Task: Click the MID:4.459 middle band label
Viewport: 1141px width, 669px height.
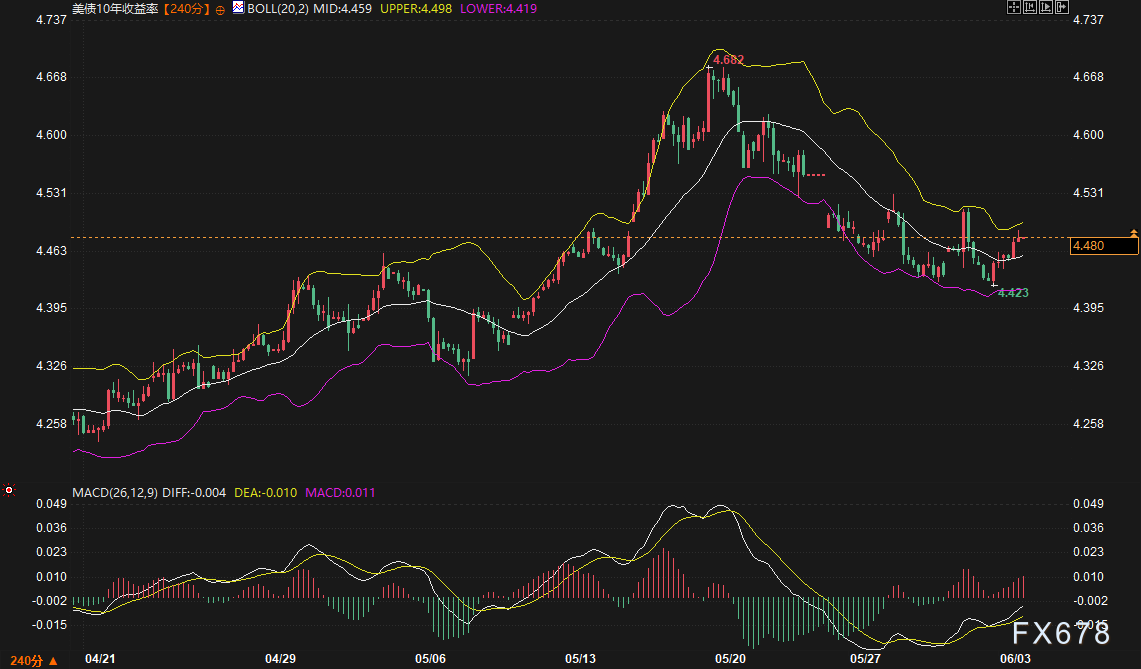Action: [x=342, y=9]
